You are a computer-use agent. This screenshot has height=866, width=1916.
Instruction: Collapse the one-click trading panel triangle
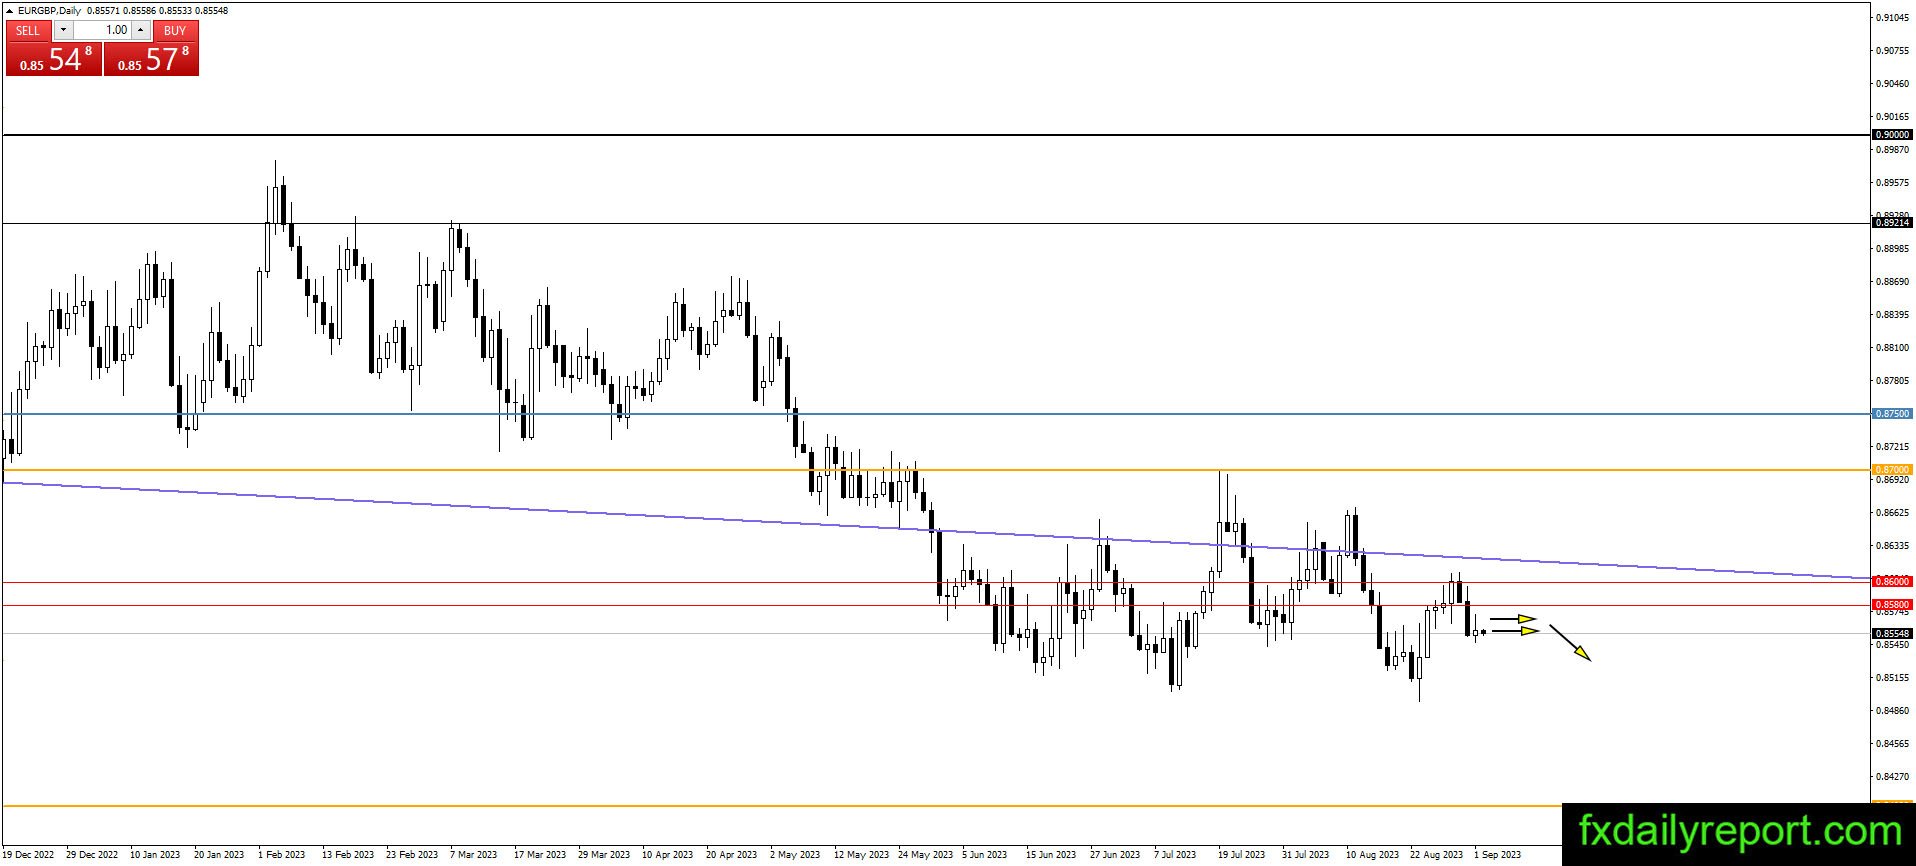9,10
